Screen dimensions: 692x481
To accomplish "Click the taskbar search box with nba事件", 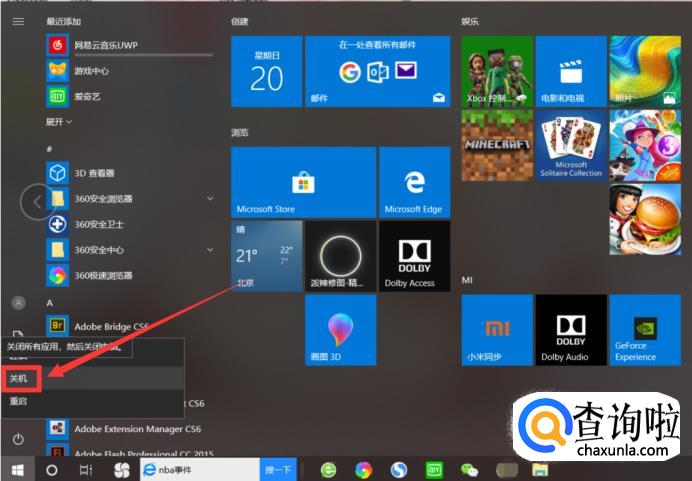I will click(x=200, y=470).
